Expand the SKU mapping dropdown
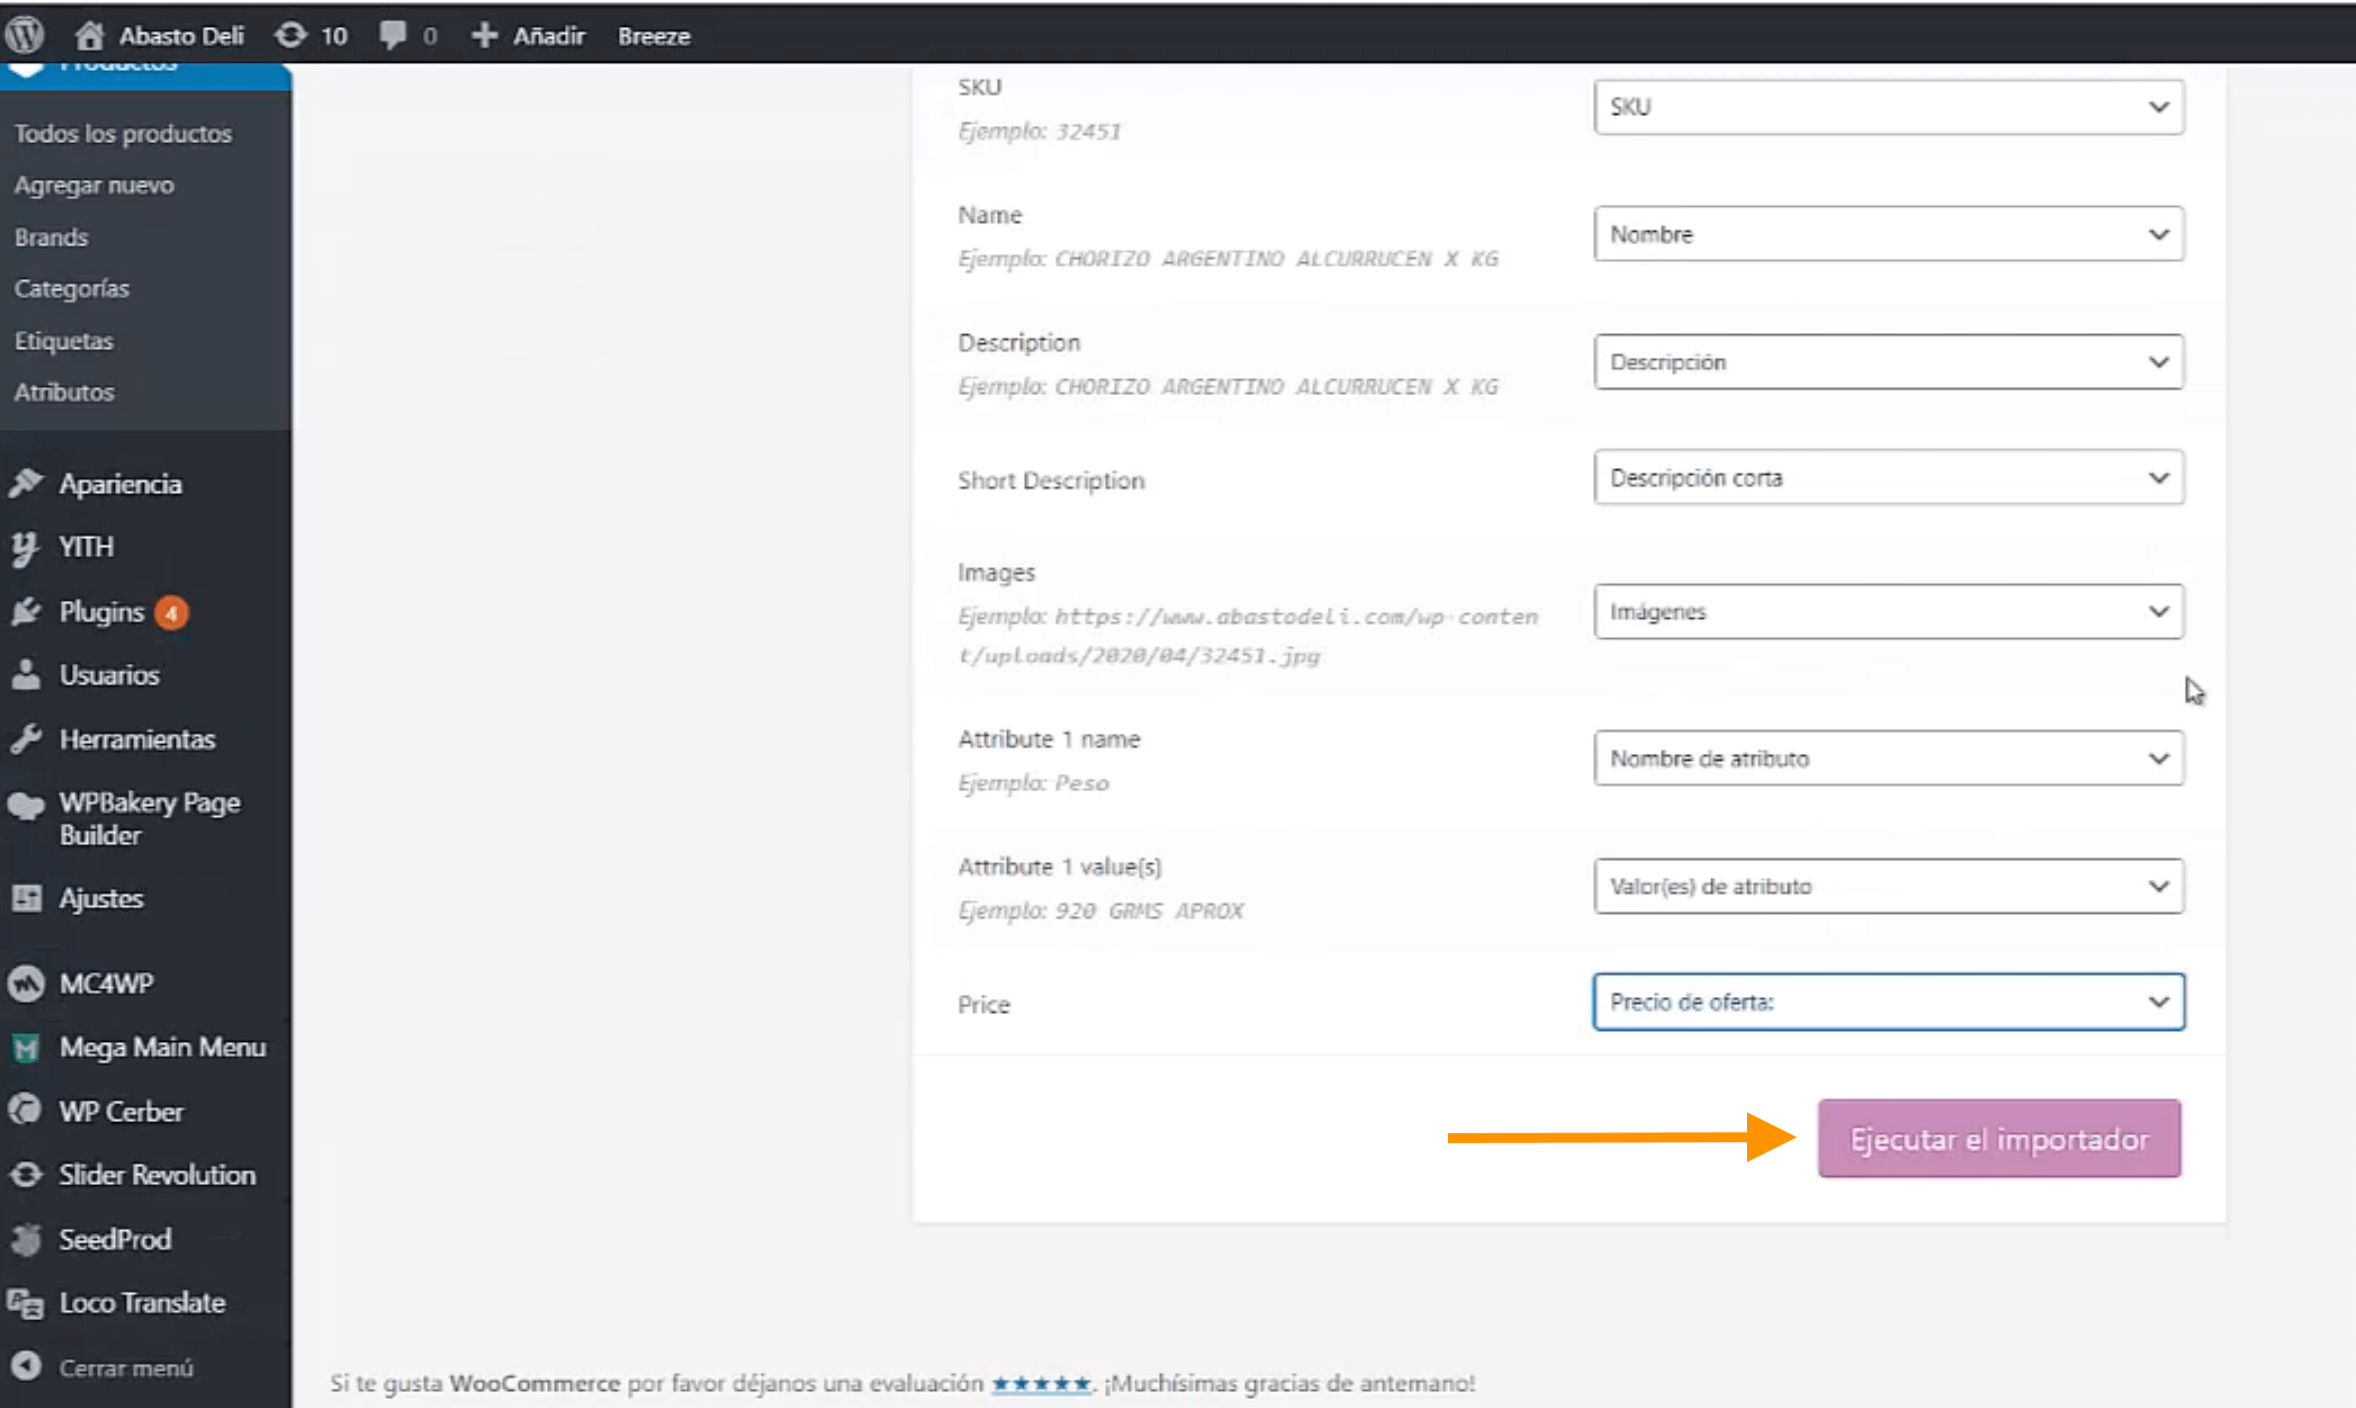Screen dimensions: 2356x1408 [x=1888, y=107]
